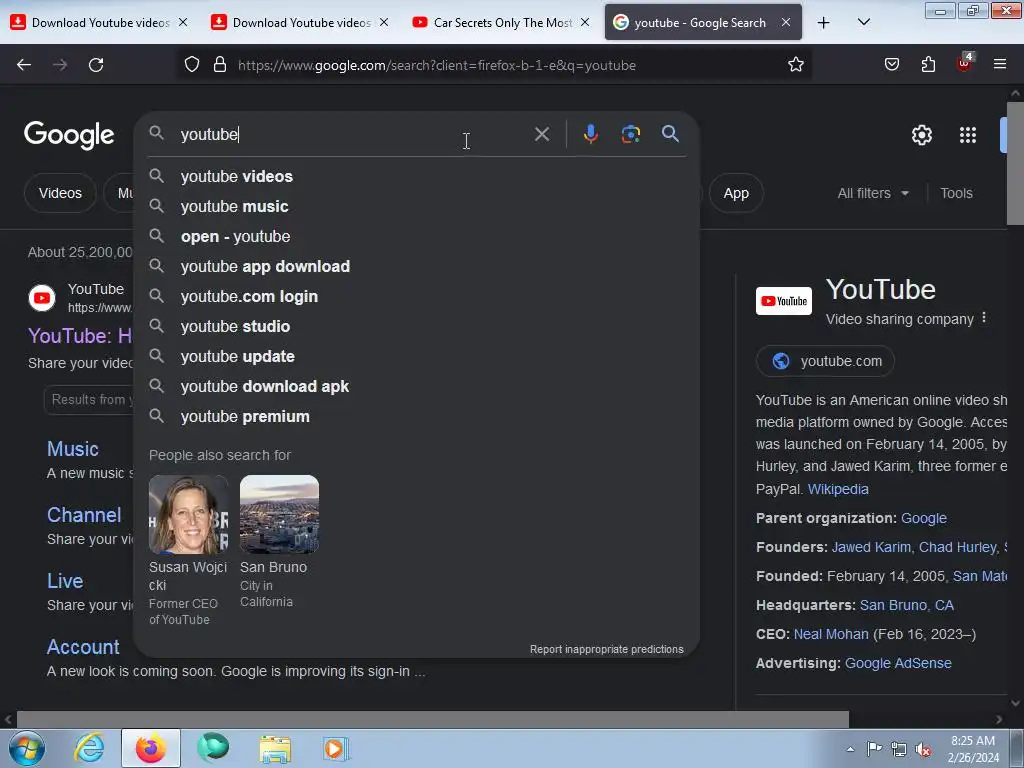Screen dimensions: 1024x768
Task: Open the Google AdSense link
Action: [x=898, y=663]
